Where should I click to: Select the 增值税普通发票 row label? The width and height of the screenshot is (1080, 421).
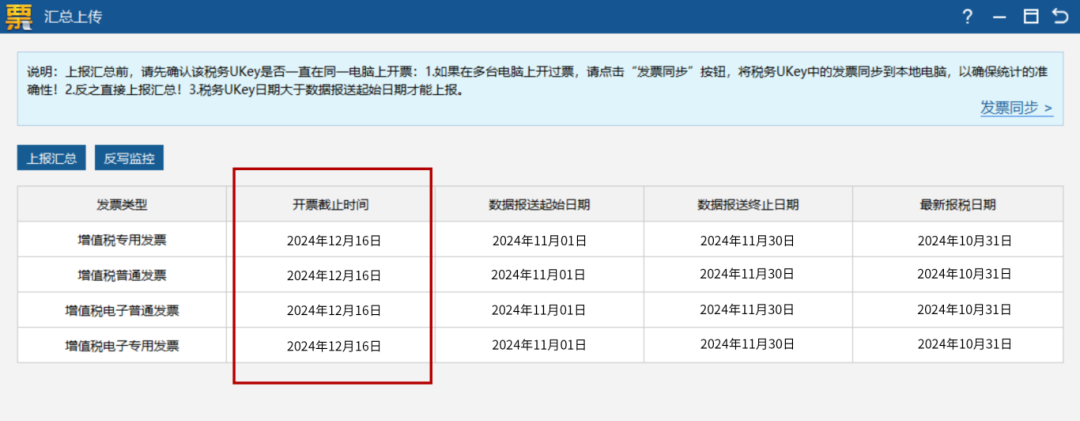click(x=122, y=275)
